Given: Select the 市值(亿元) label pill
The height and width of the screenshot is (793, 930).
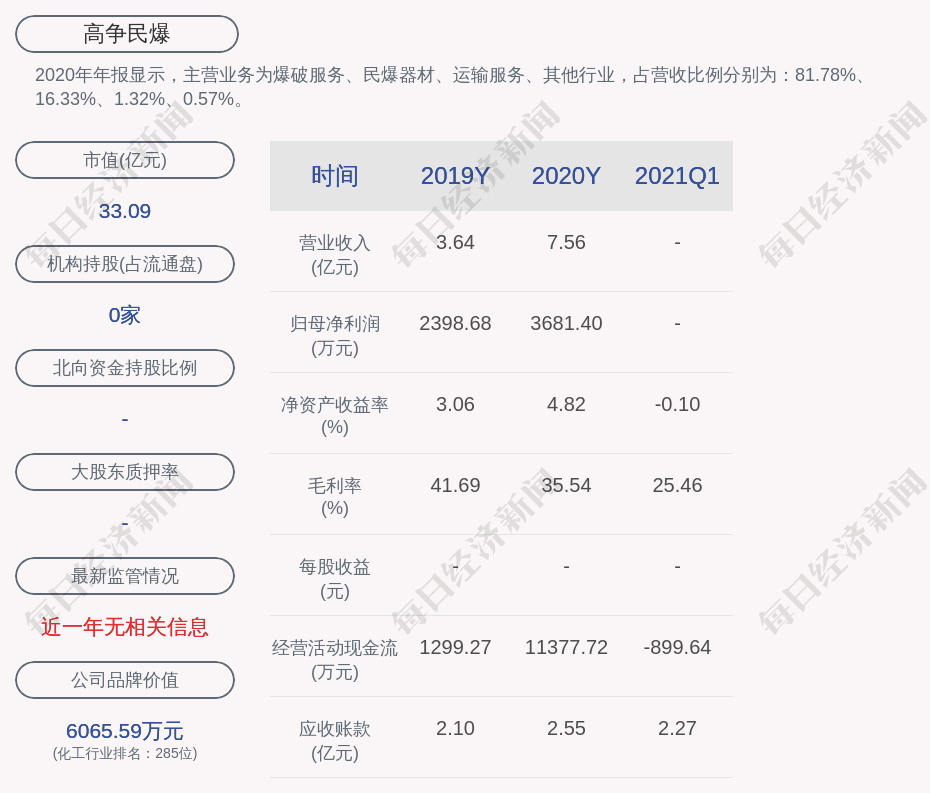Looking at the screenshot, I should (125, 160).
